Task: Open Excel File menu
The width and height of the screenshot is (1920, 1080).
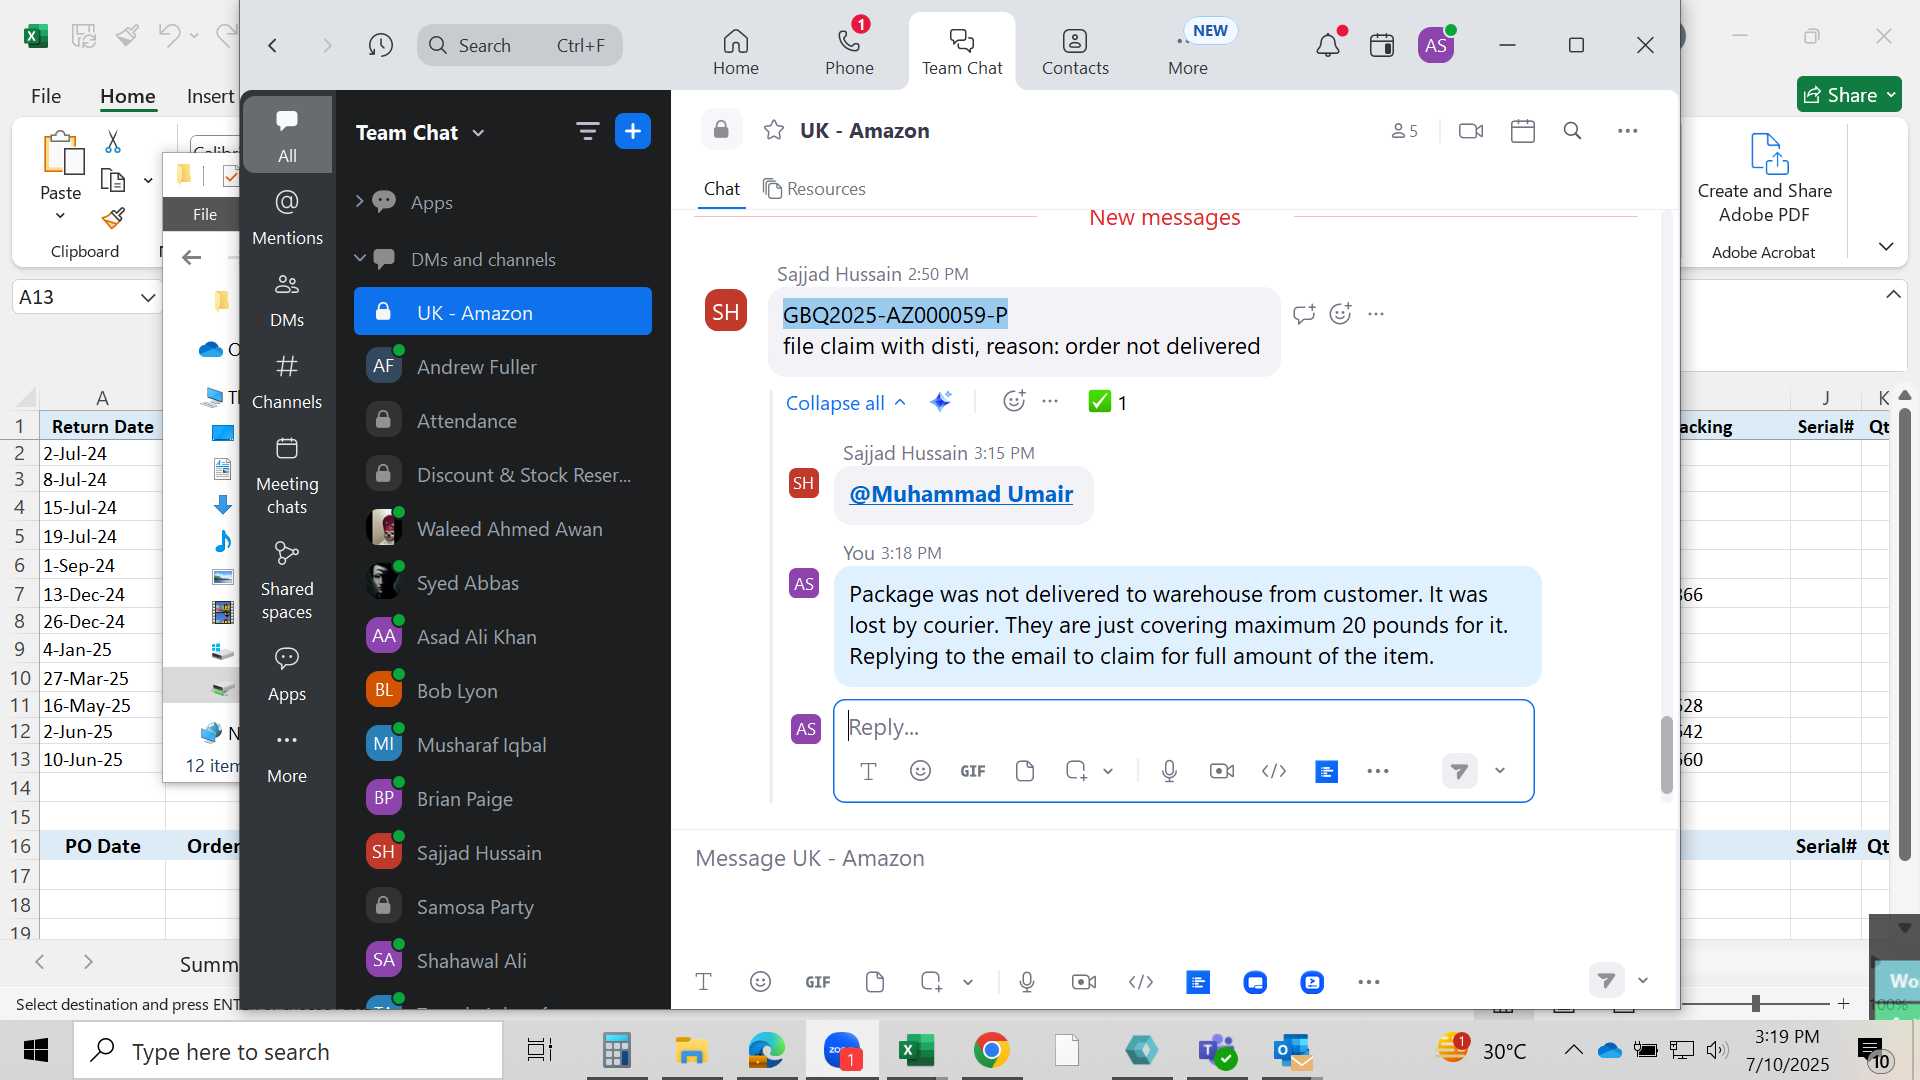Action: click(46, 96)
